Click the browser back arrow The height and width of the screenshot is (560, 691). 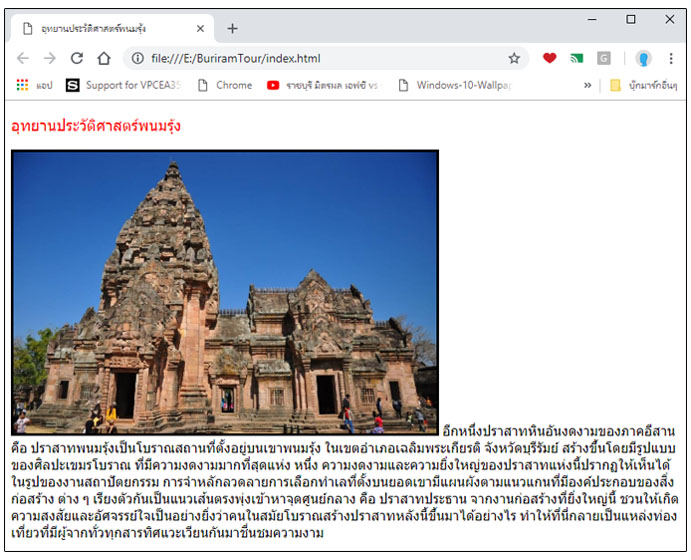tap(23, 59)
